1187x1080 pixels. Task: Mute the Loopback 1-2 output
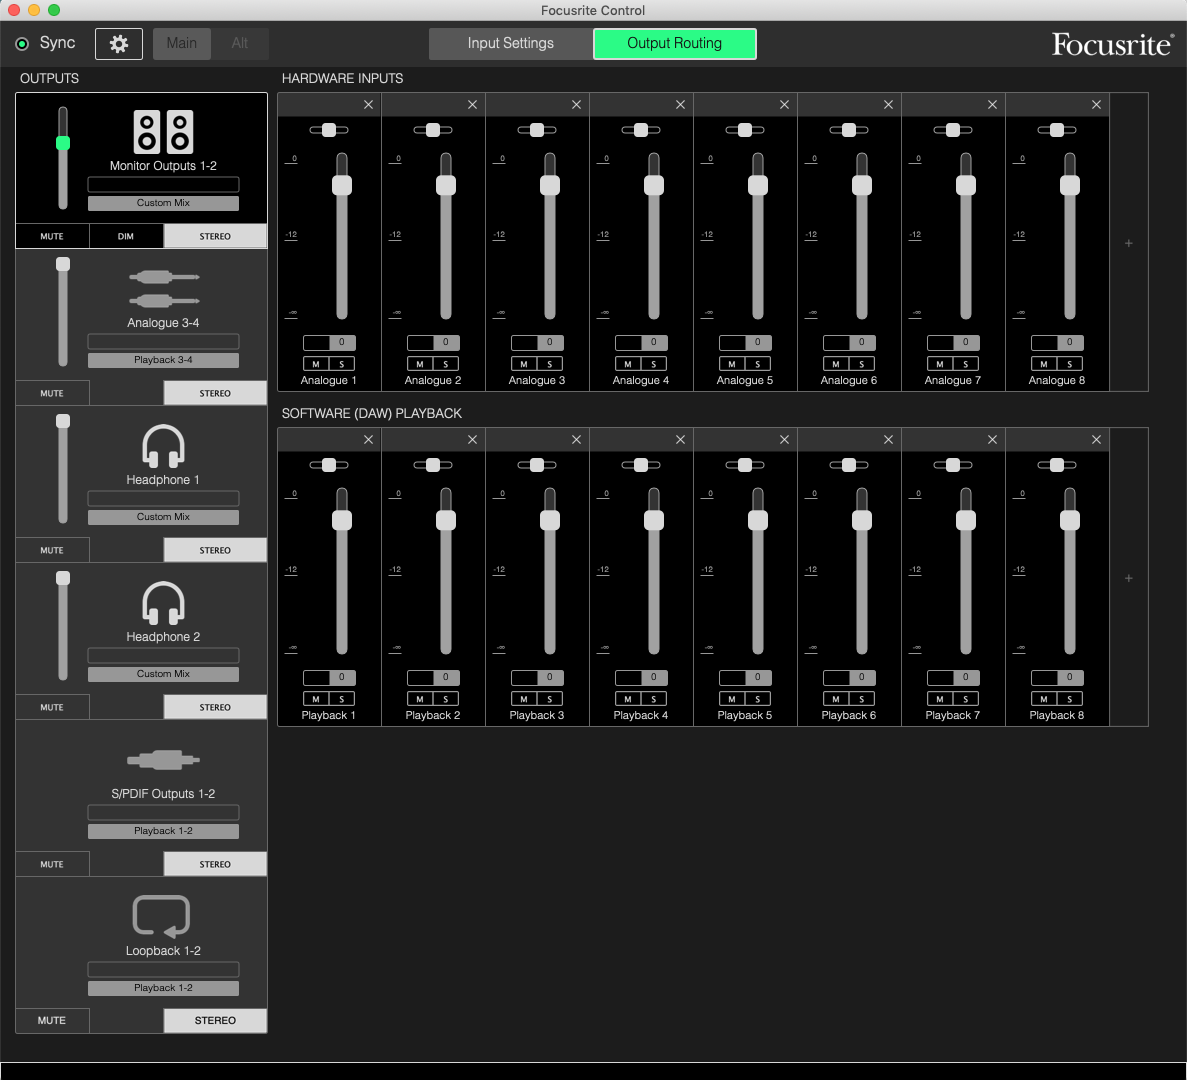click(52, 1020)
